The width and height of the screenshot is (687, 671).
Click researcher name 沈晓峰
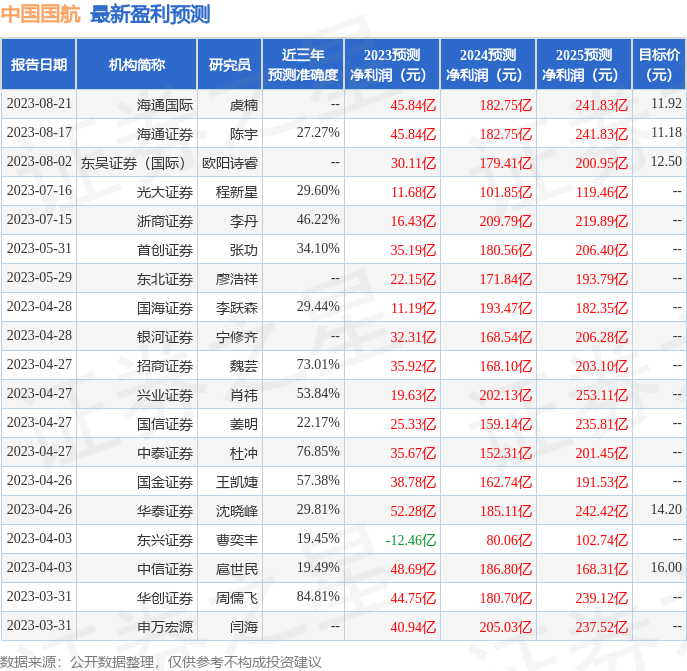click(x=237, y=511)
